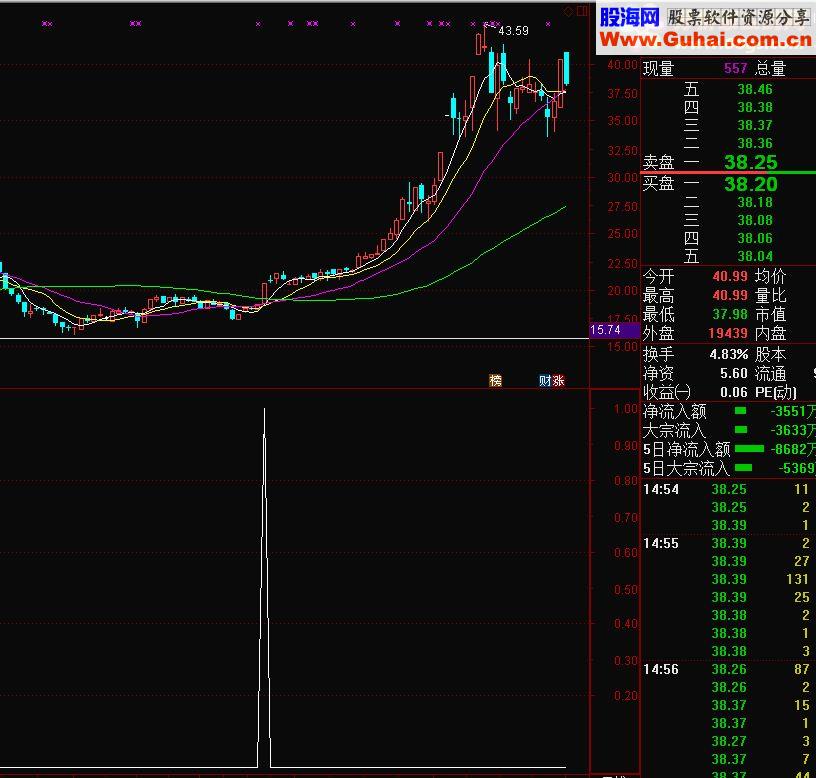Click the tick row with volume 87
This screenshot has height=778, width=816.
coord(729,669)
